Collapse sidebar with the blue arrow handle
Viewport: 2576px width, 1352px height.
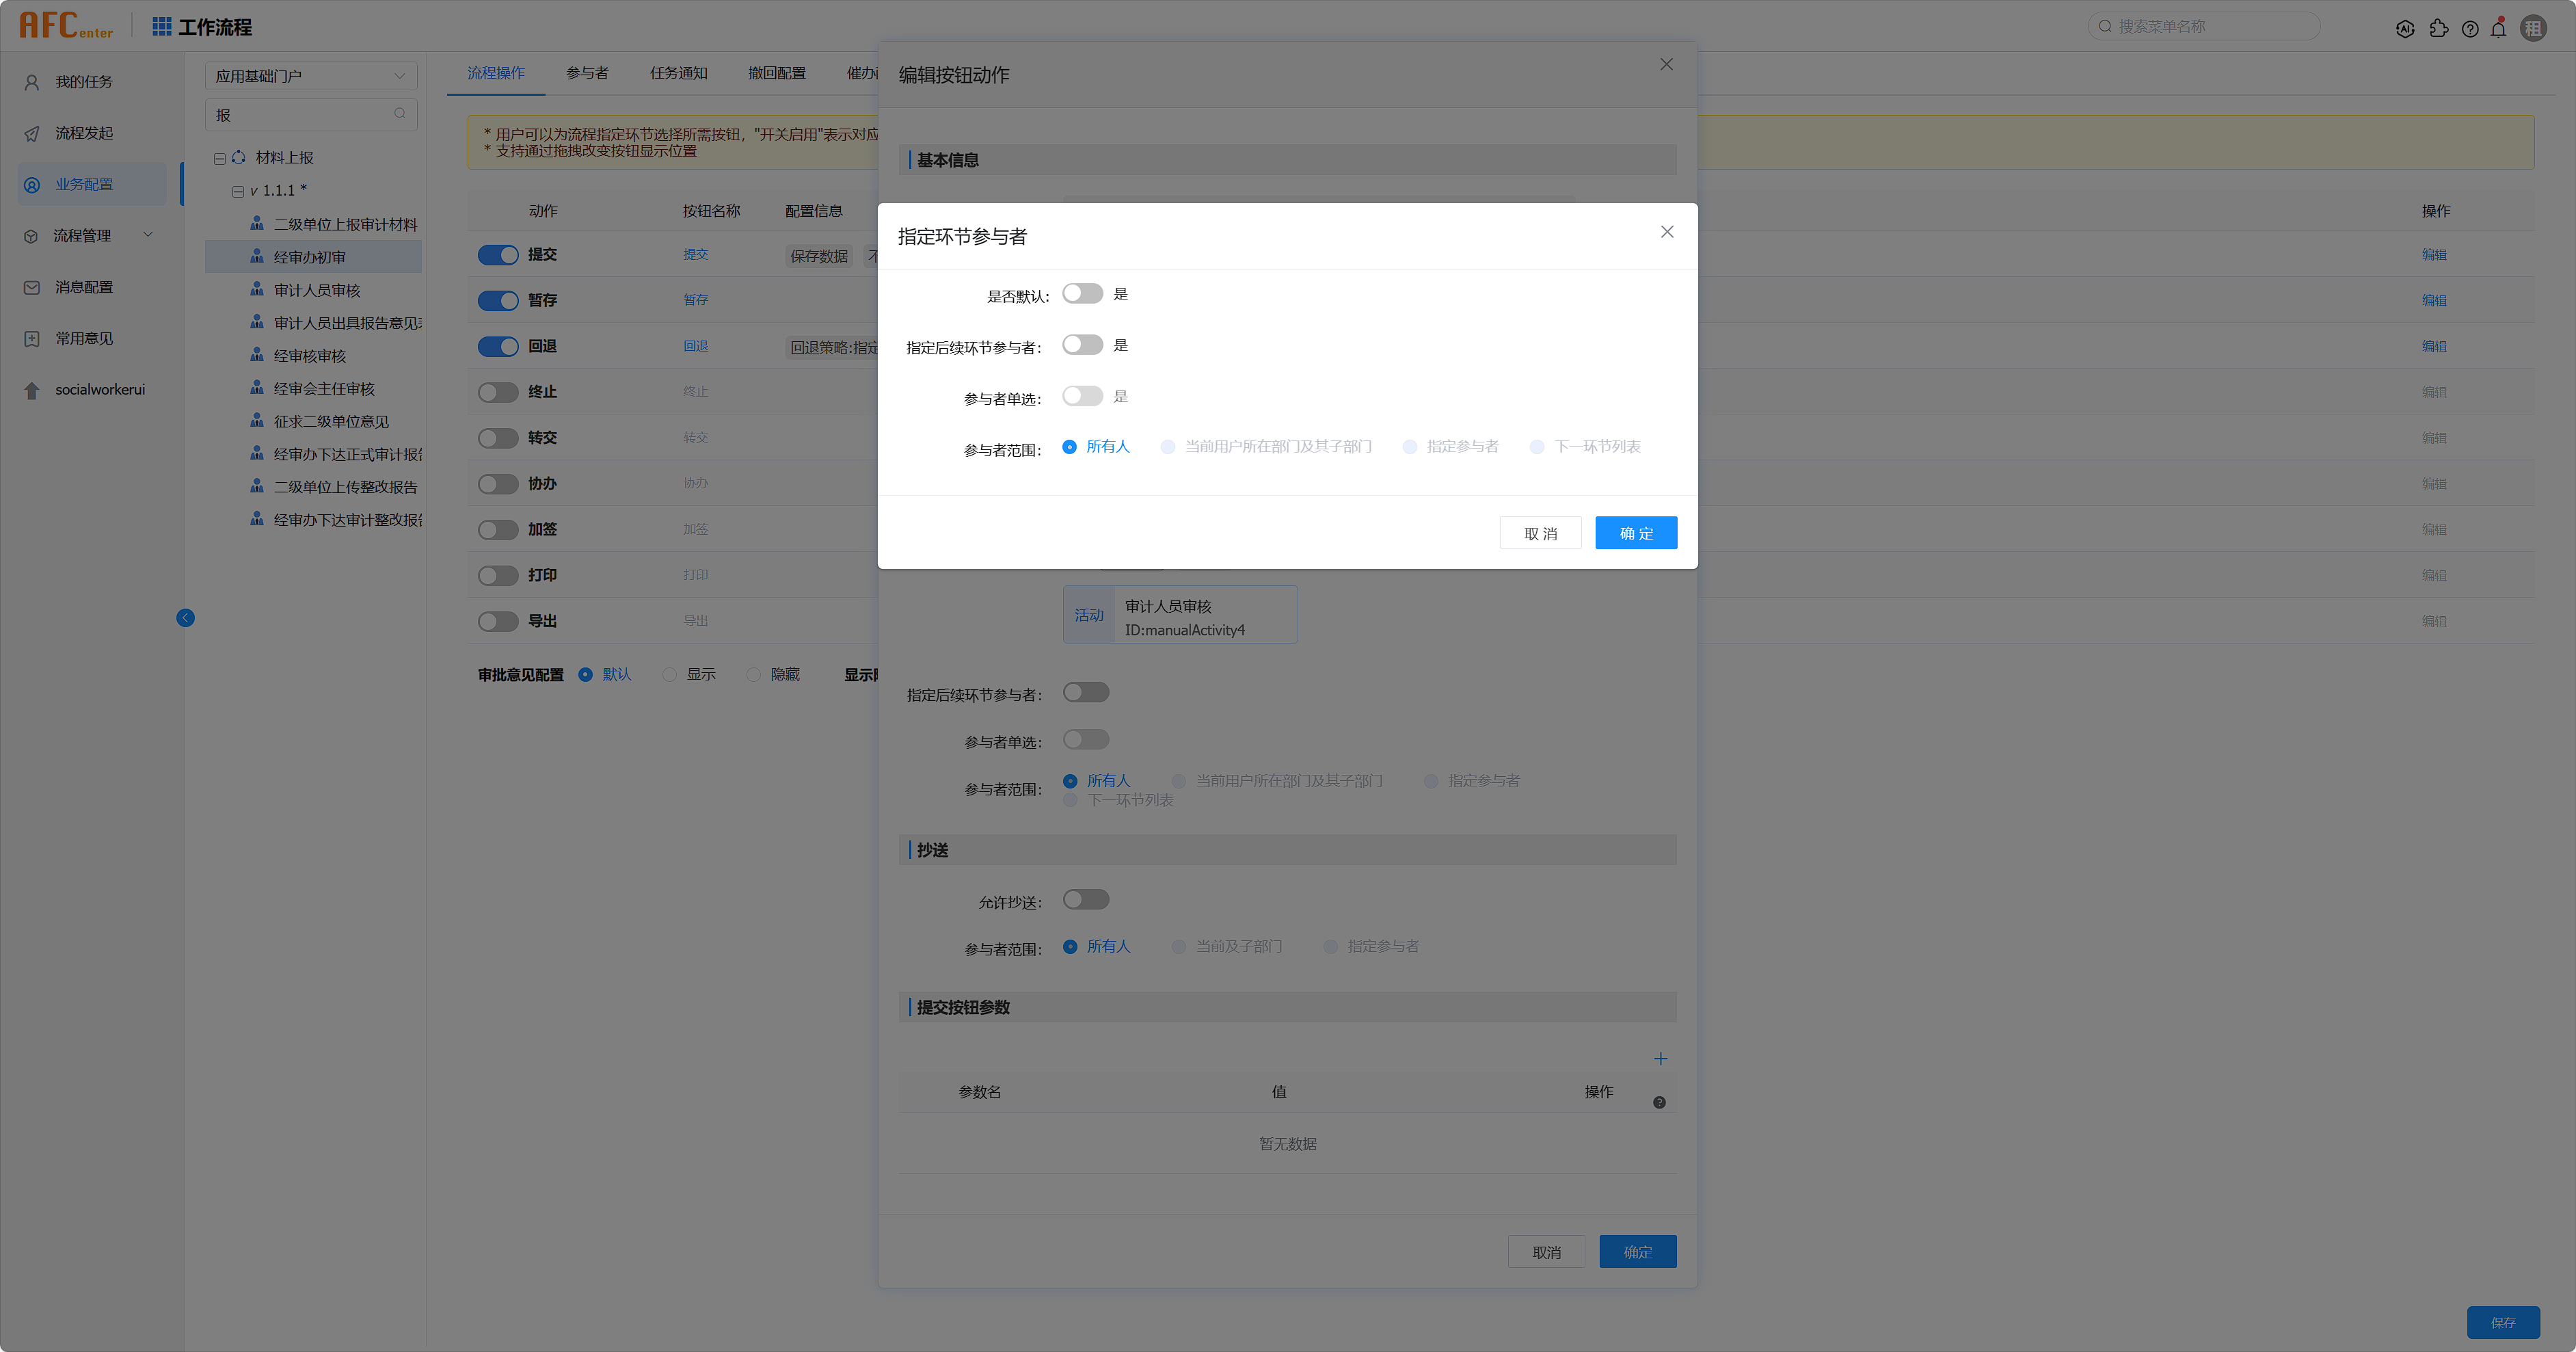185,618
